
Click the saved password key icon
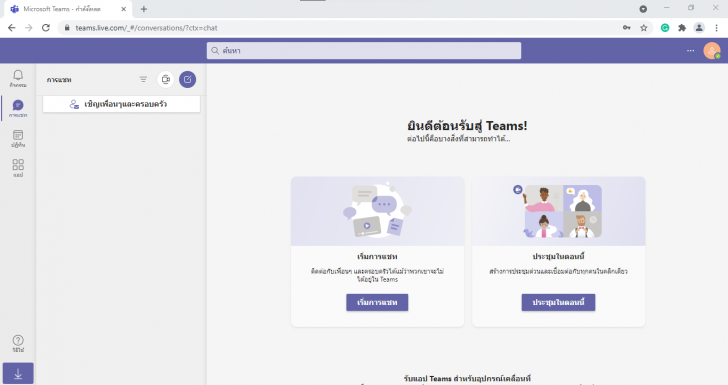(627, 28)
